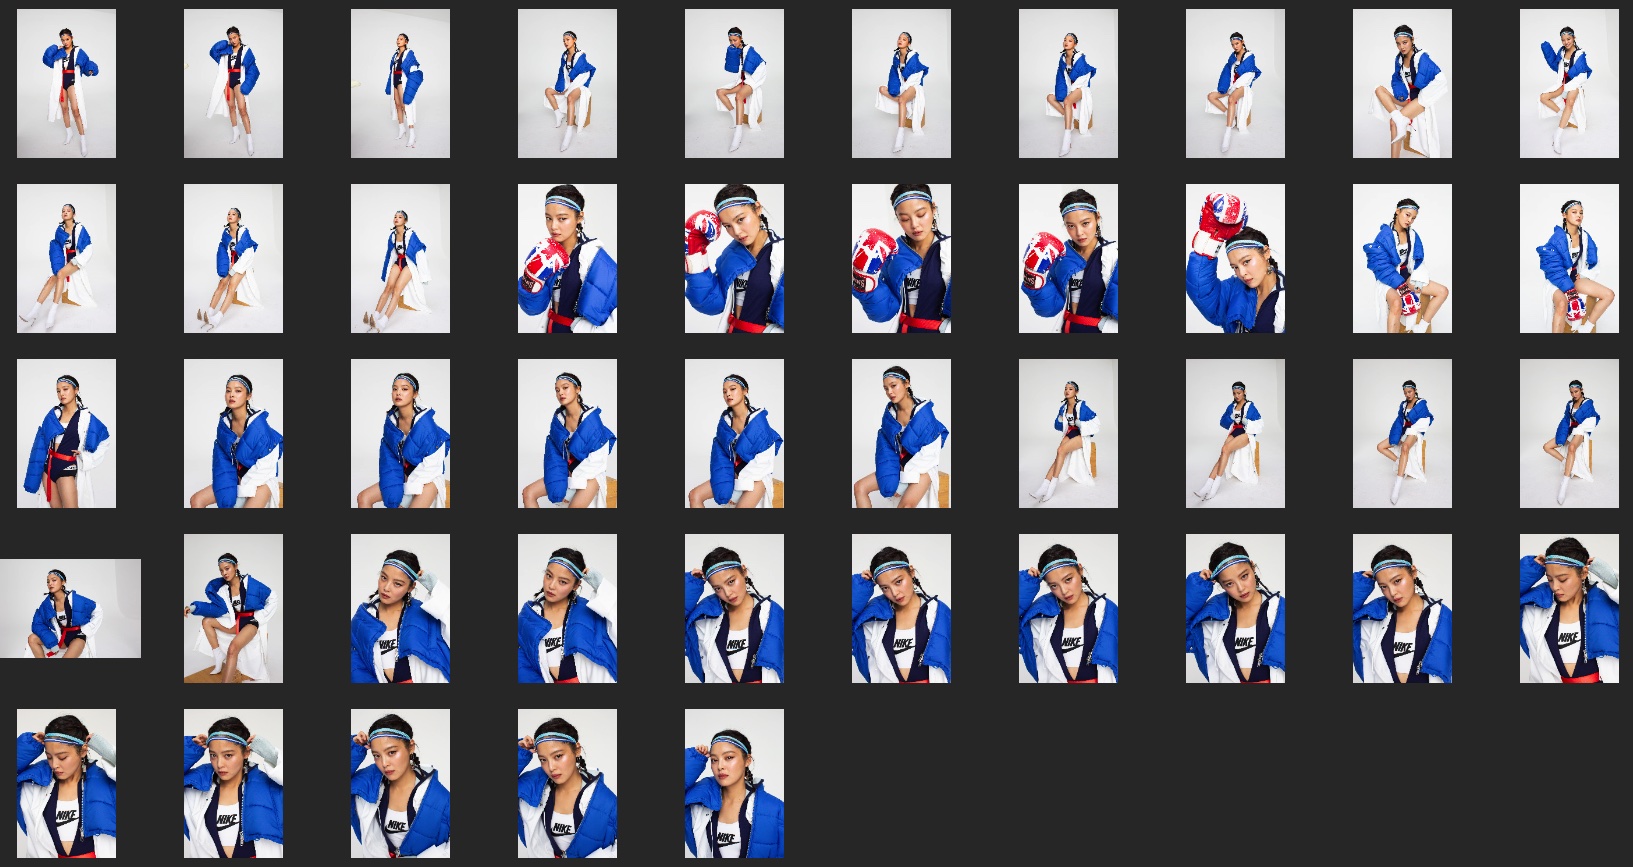1633x867 pixels.
Task: Pick the sixth thumbnail in the second row
Action: [901, 258]
